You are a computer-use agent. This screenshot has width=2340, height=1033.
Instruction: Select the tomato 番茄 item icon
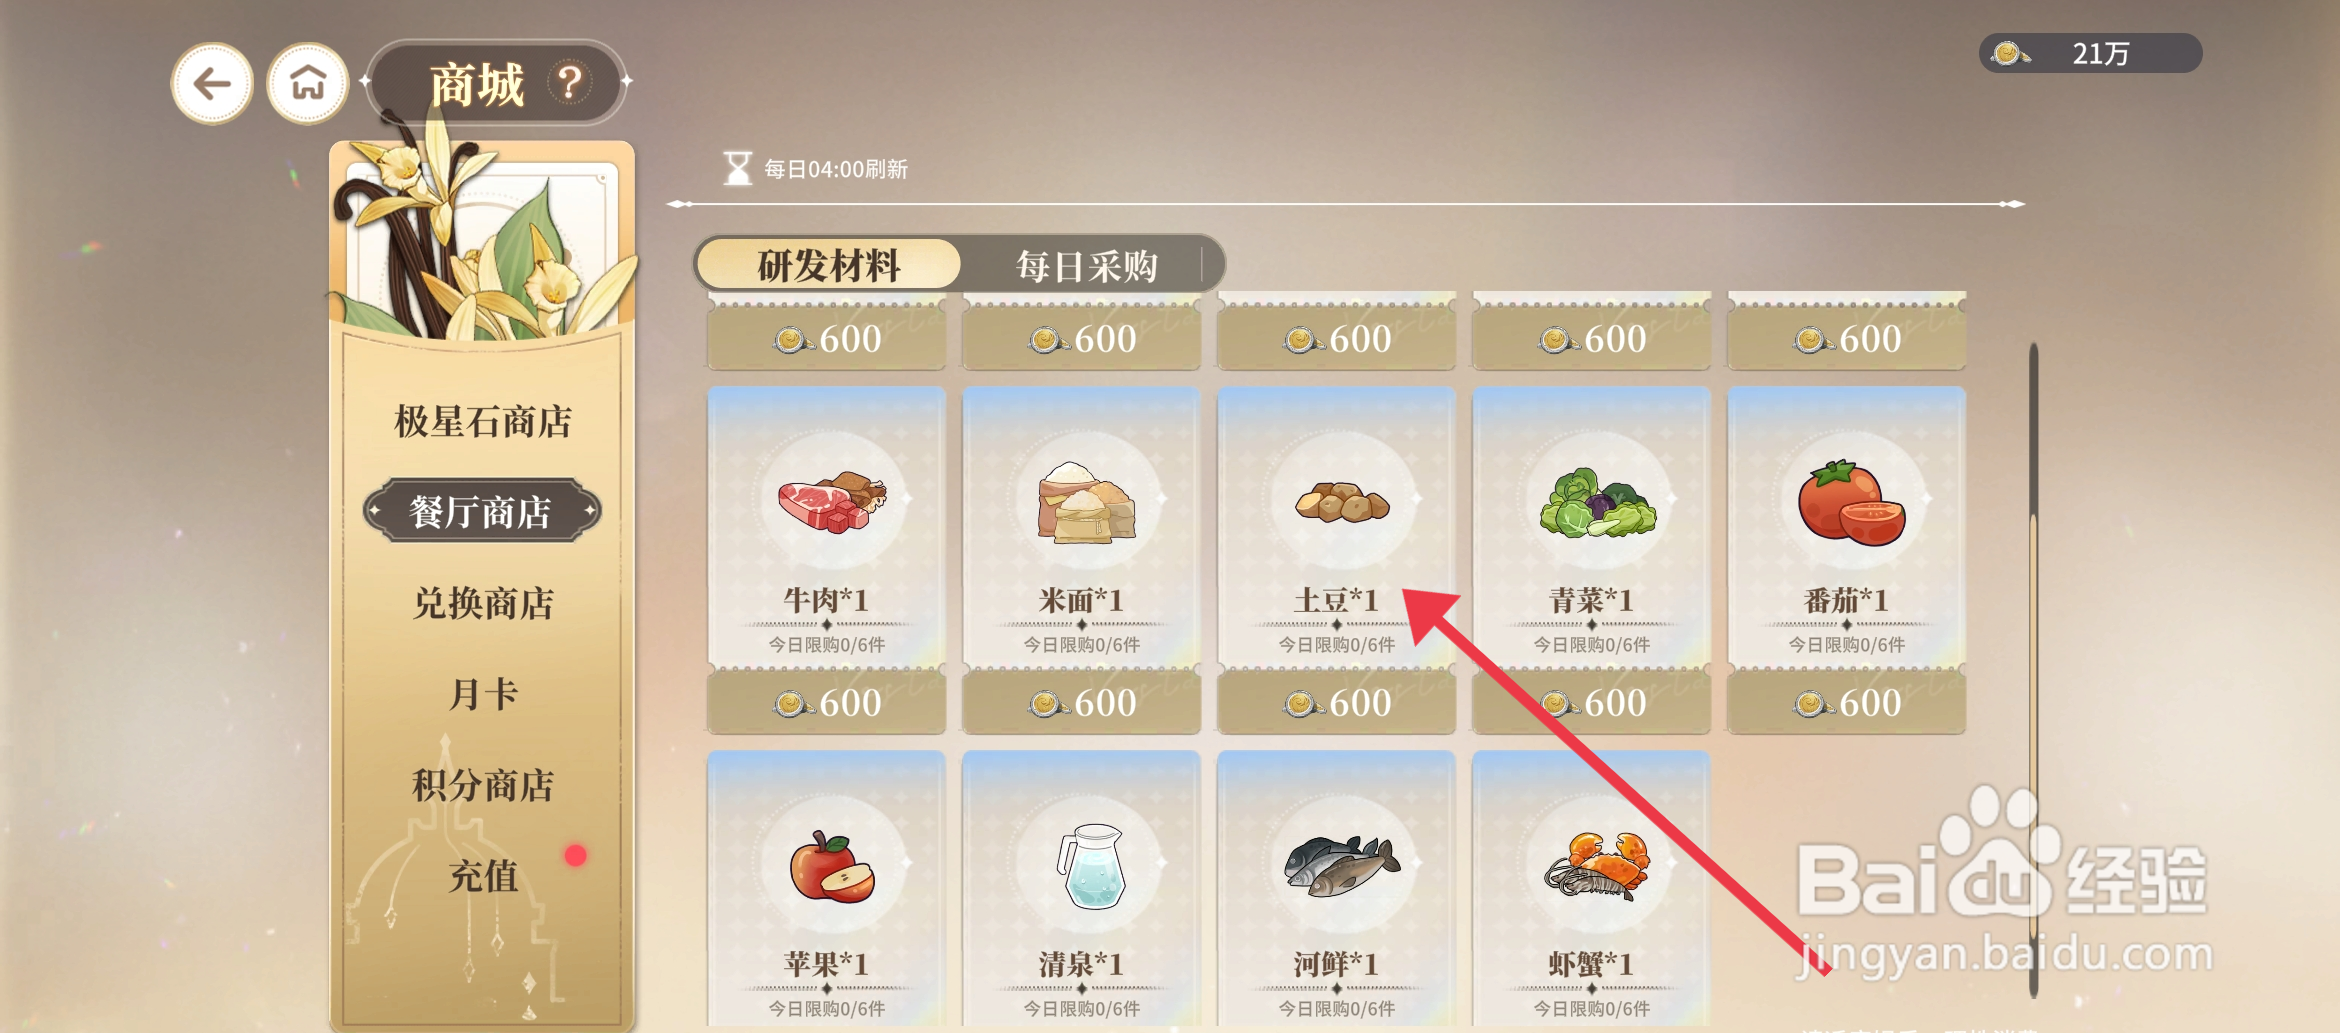[x=1851, y=503]
